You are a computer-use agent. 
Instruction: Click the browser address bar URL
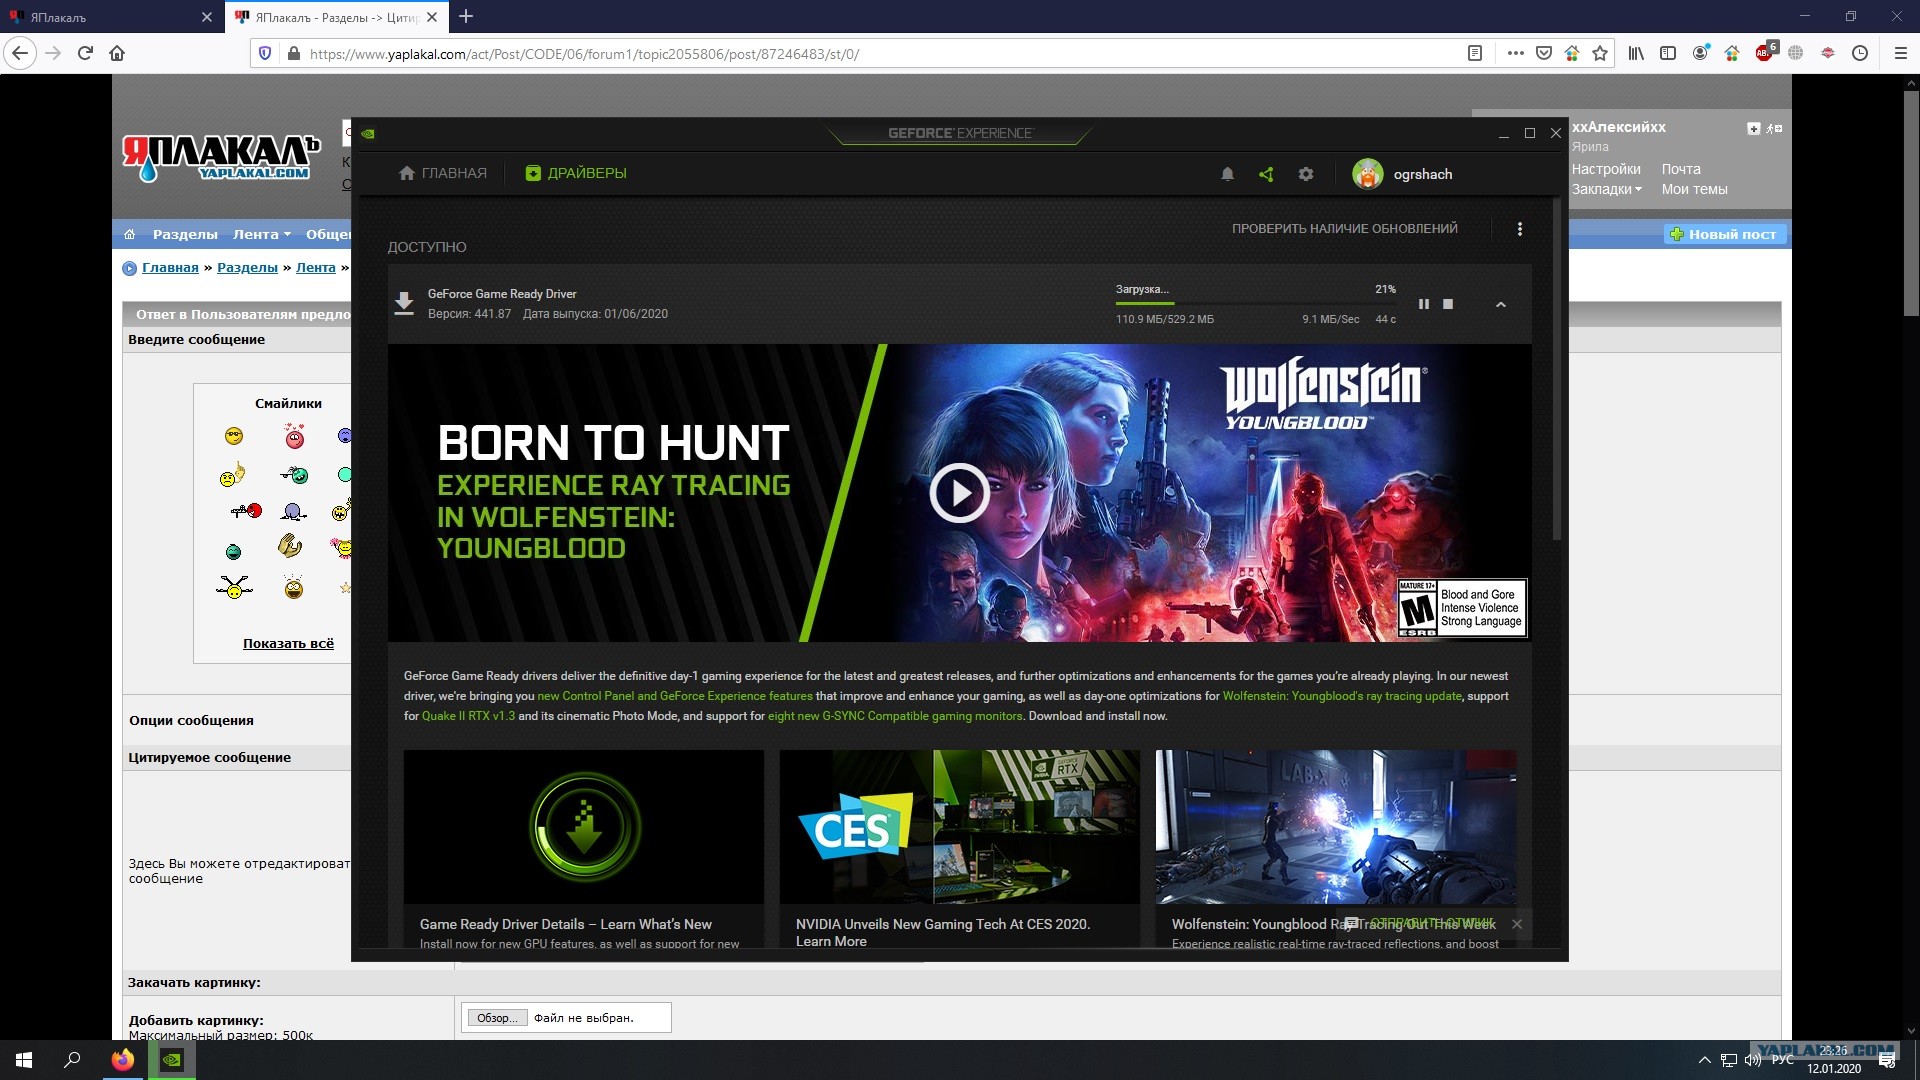click(585, 54)
